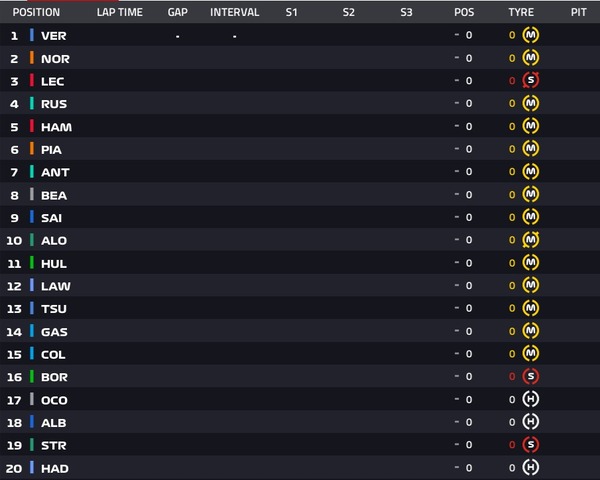Click Bortoleto's soft tyre icon
Viewport: 600px width, 480px height.
[x=531, y=377]
